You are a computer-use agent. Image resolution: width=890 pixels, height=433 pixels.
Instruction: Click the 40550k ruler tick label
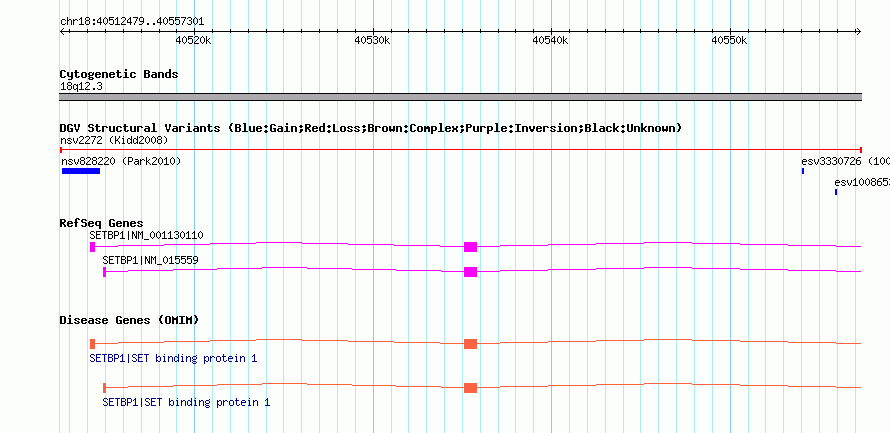729,40
